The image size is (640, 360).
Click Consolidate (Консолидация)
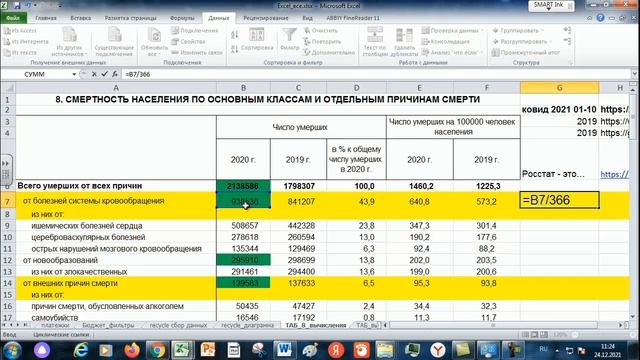[446, 42]
